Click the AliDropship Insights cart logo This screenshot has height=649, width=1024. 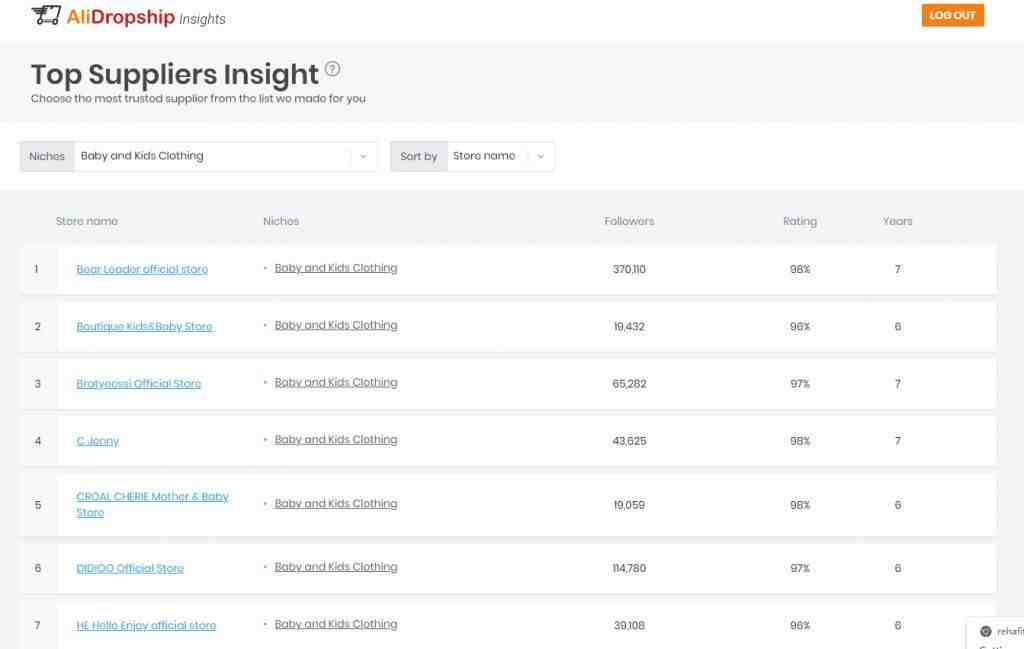pos(128,16)
